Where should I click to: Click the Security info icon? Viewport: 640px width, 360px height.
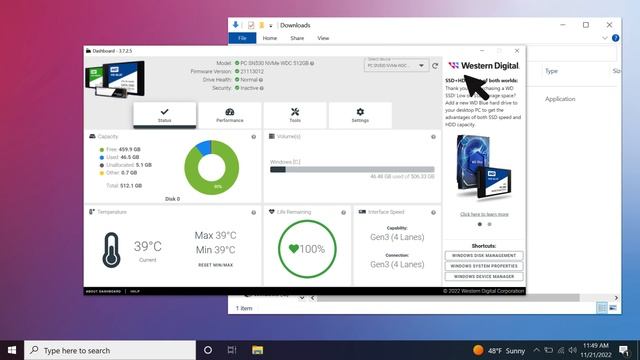coord(262,88)
